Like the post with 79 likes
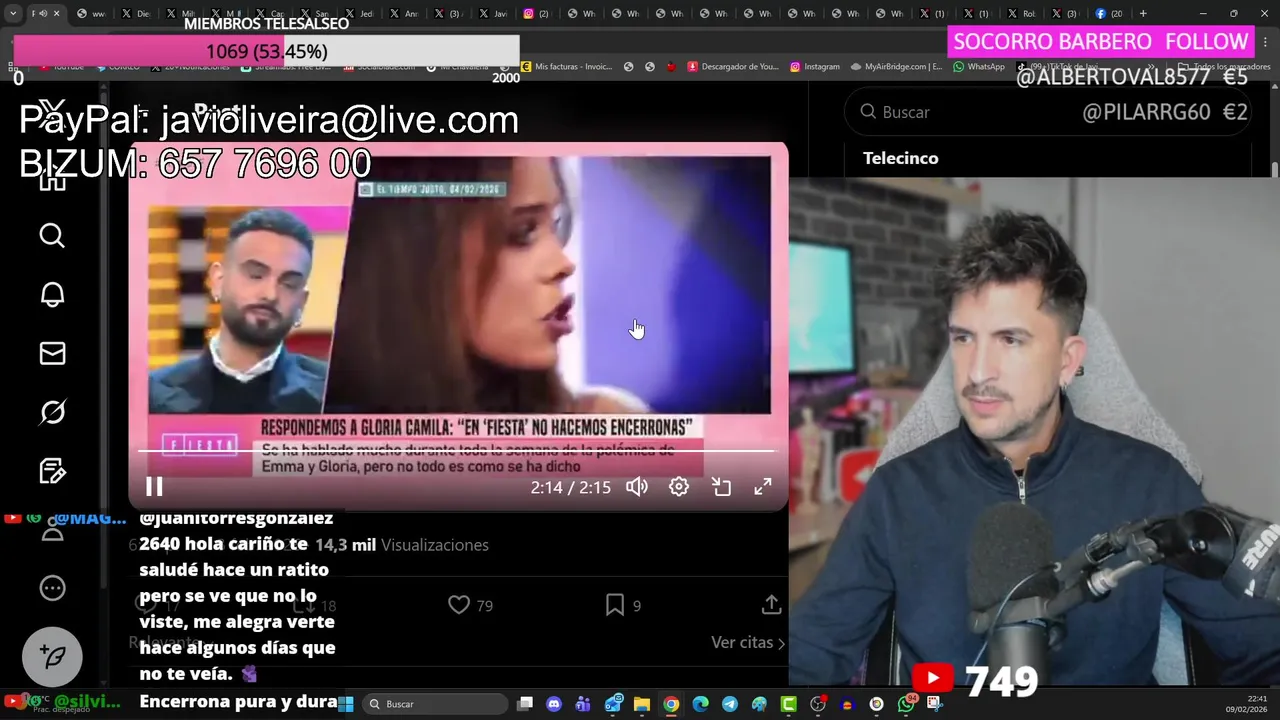This screenshot has width=1280, height=720. pos(470,605)
